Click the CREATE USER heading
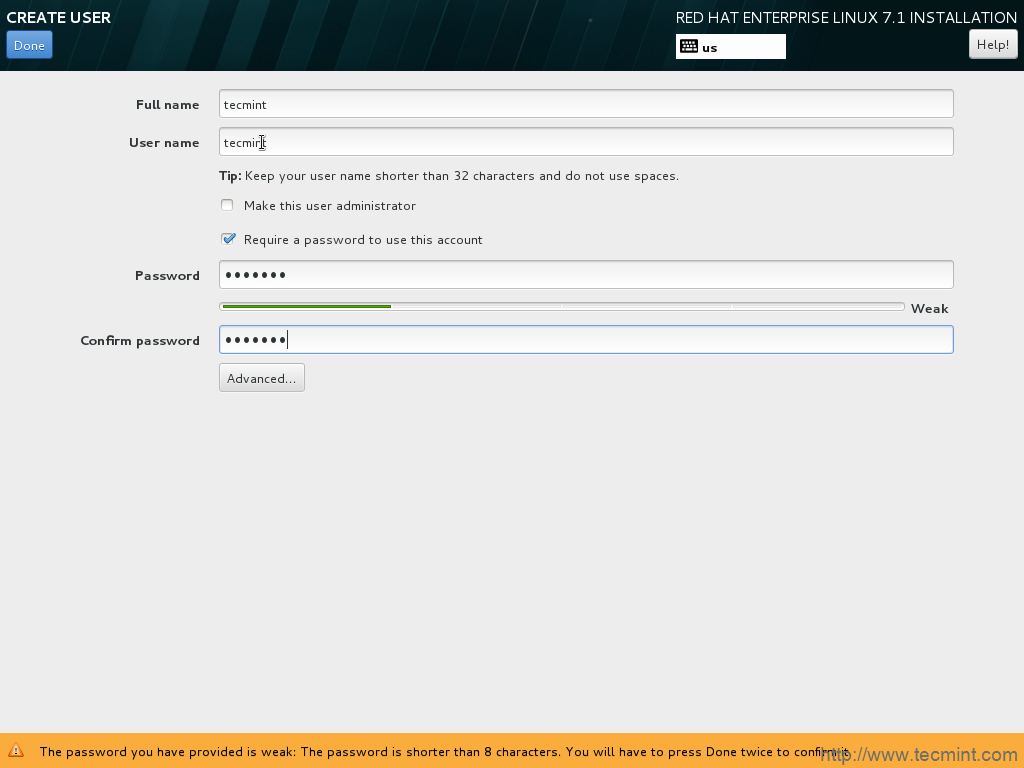This screenshot has height=768, width=1024. pos(59,18)
